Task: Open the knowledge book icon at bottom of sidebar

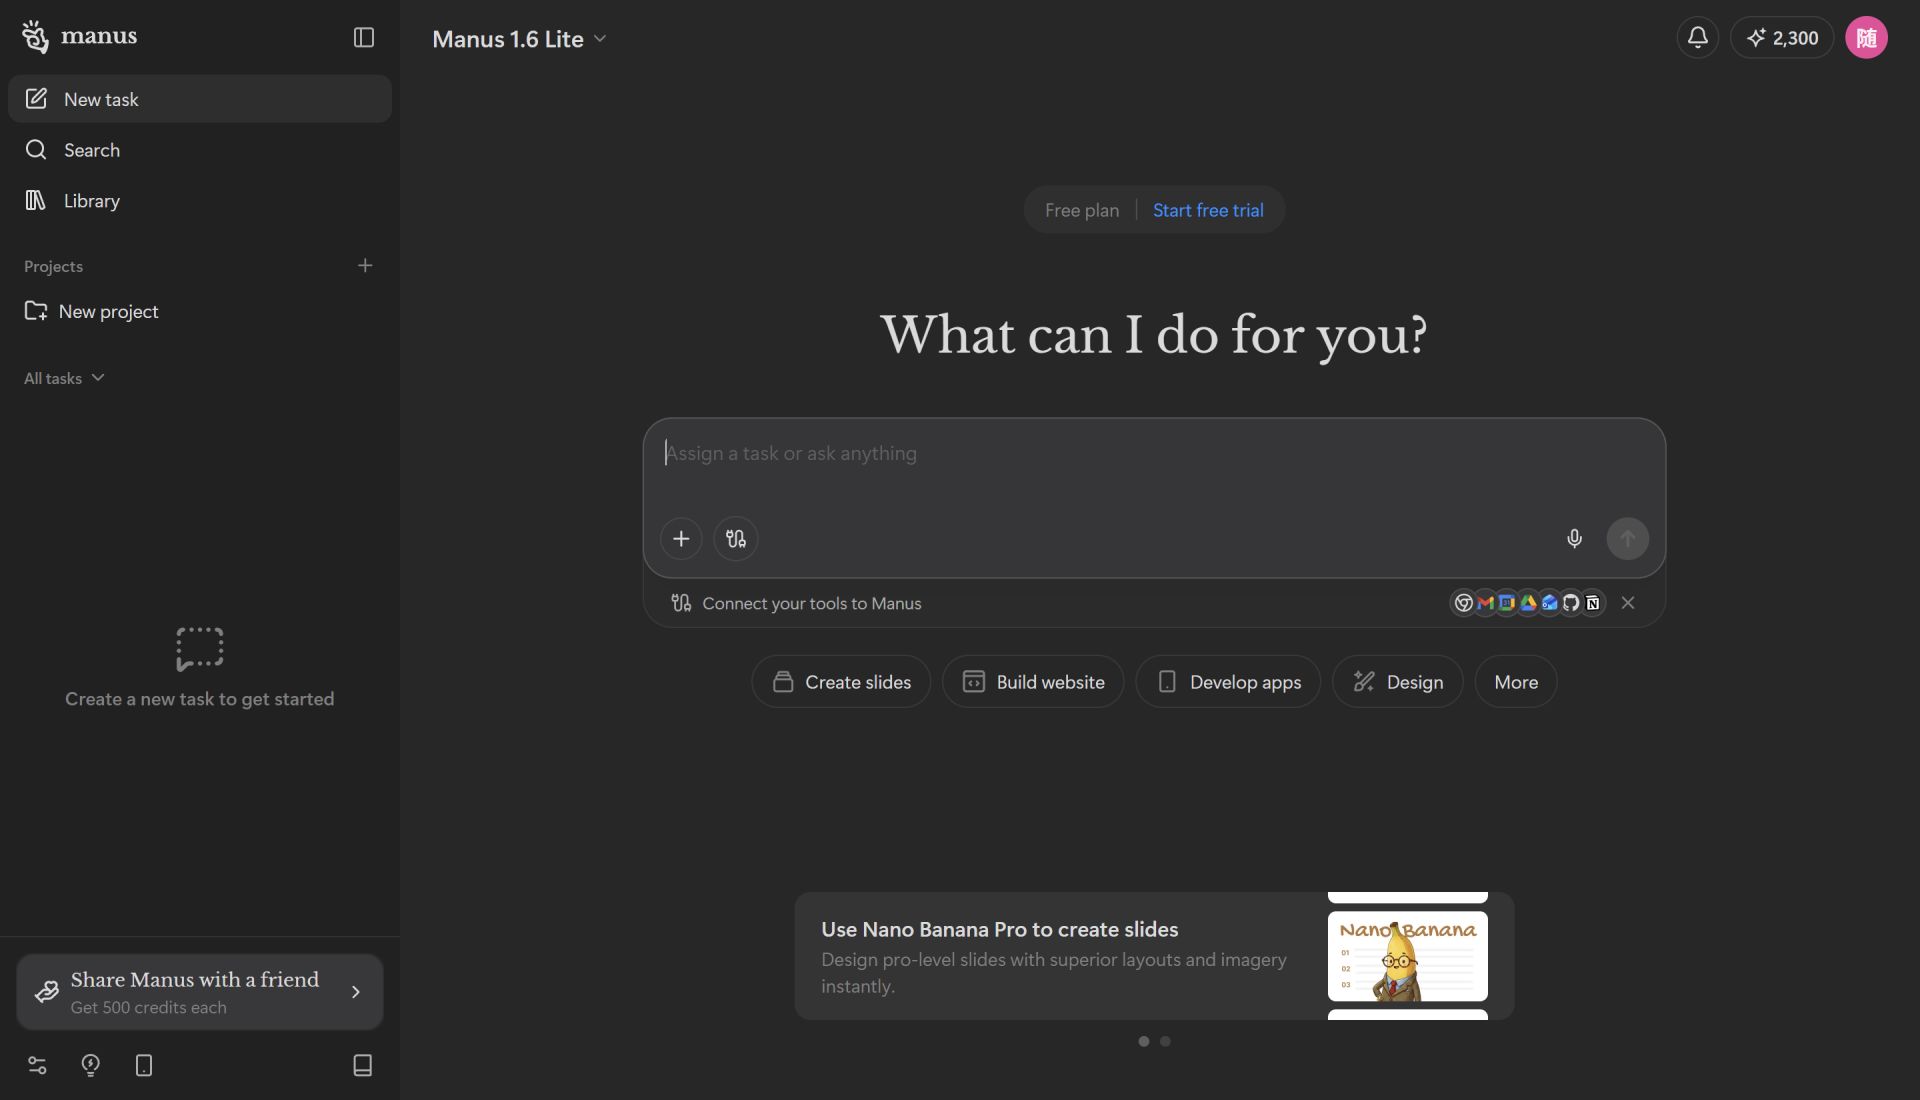Action: pyautogui.click(x=363, y=1066)
